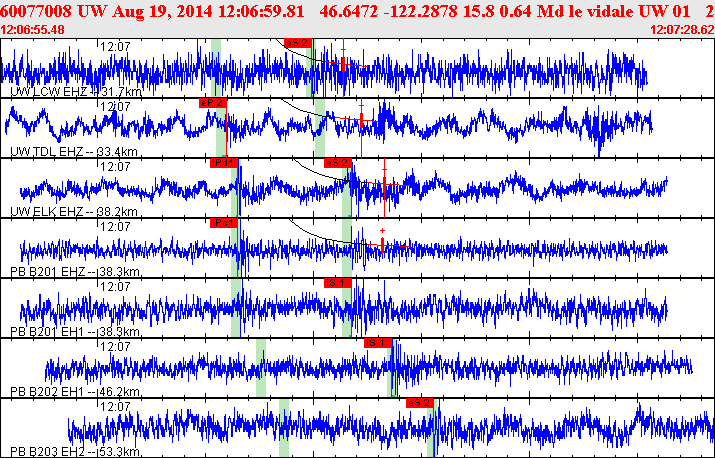Click the iS 1 pick flag on B202 EH1
The image size is (715, 458).
(377, 343)
